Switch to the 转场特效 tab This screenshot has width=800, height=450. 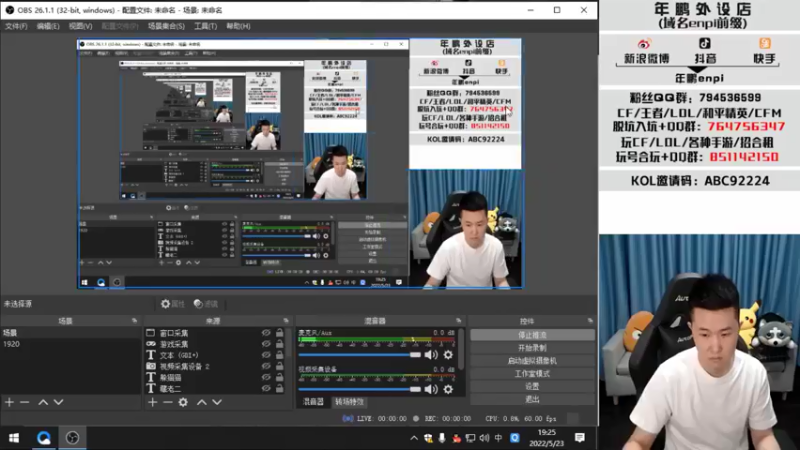coord(349,402)
